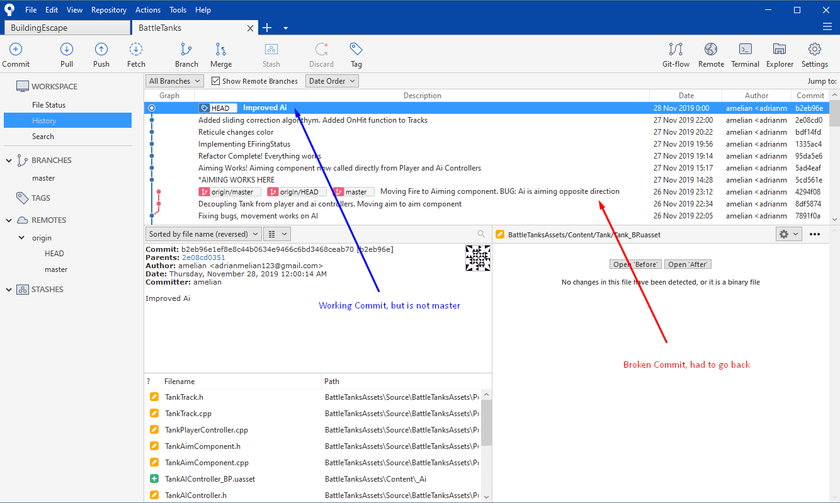Launch the Terminal from toolbar
Viewport: 840px width, 503px height.
(745, 49)
